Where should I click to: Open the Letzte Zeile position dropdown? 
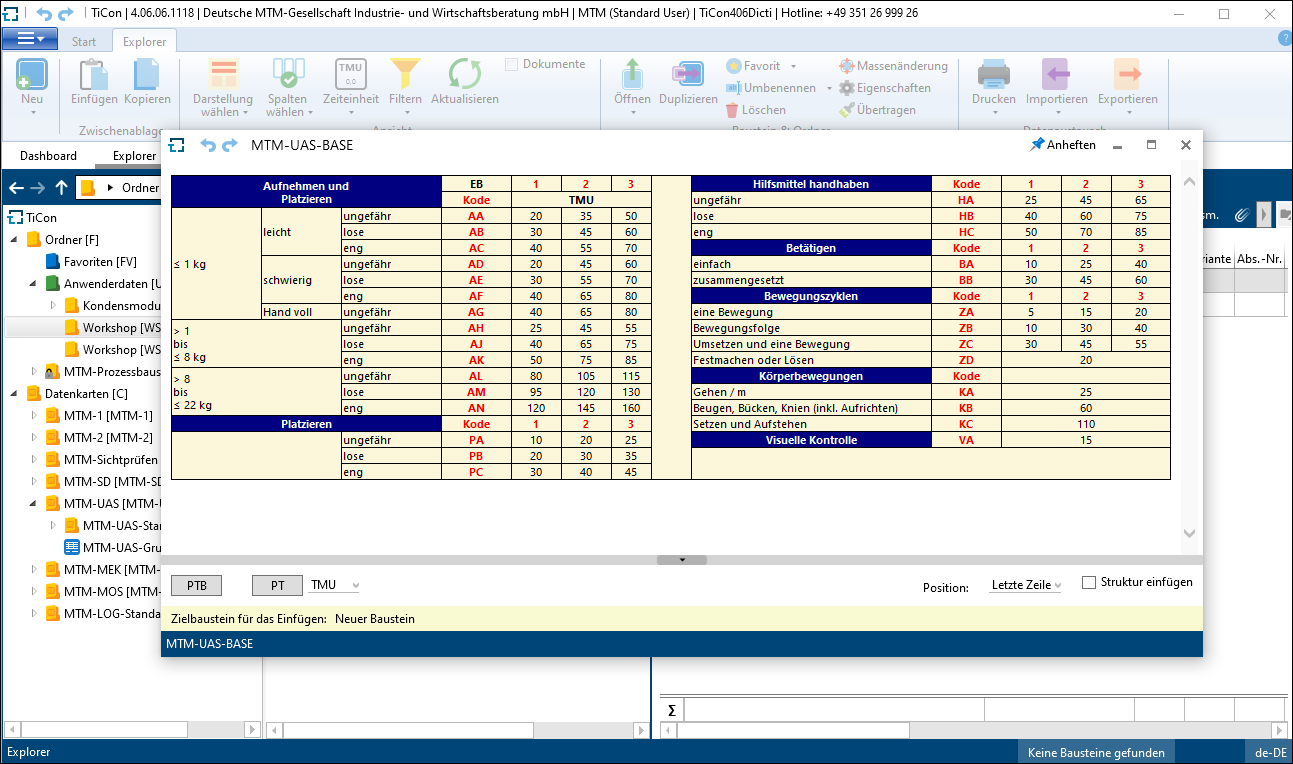click(1026, 585)
